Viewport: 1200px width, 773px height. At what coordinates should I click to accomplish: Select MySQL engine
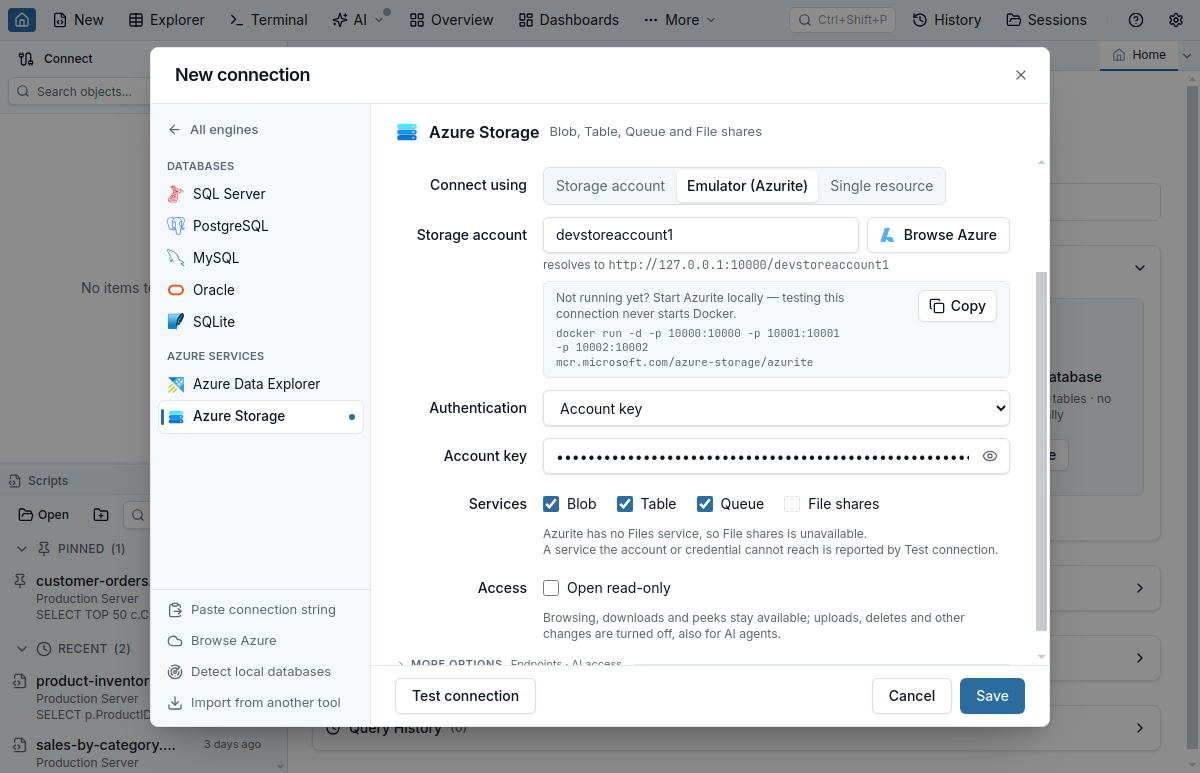pyautogui.click(x=260, y=258)
